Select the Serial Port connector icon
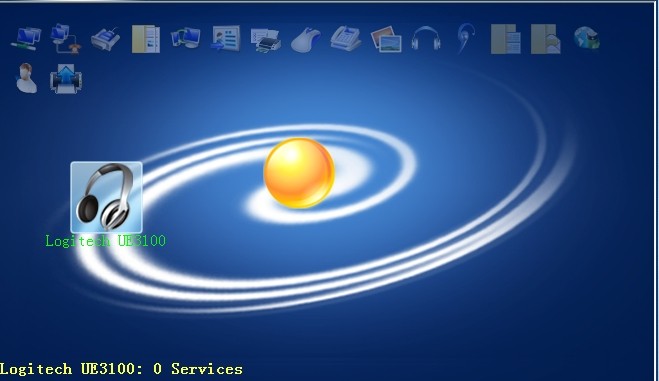Viewport: 659px width, 381px height. tap(105, 39)
